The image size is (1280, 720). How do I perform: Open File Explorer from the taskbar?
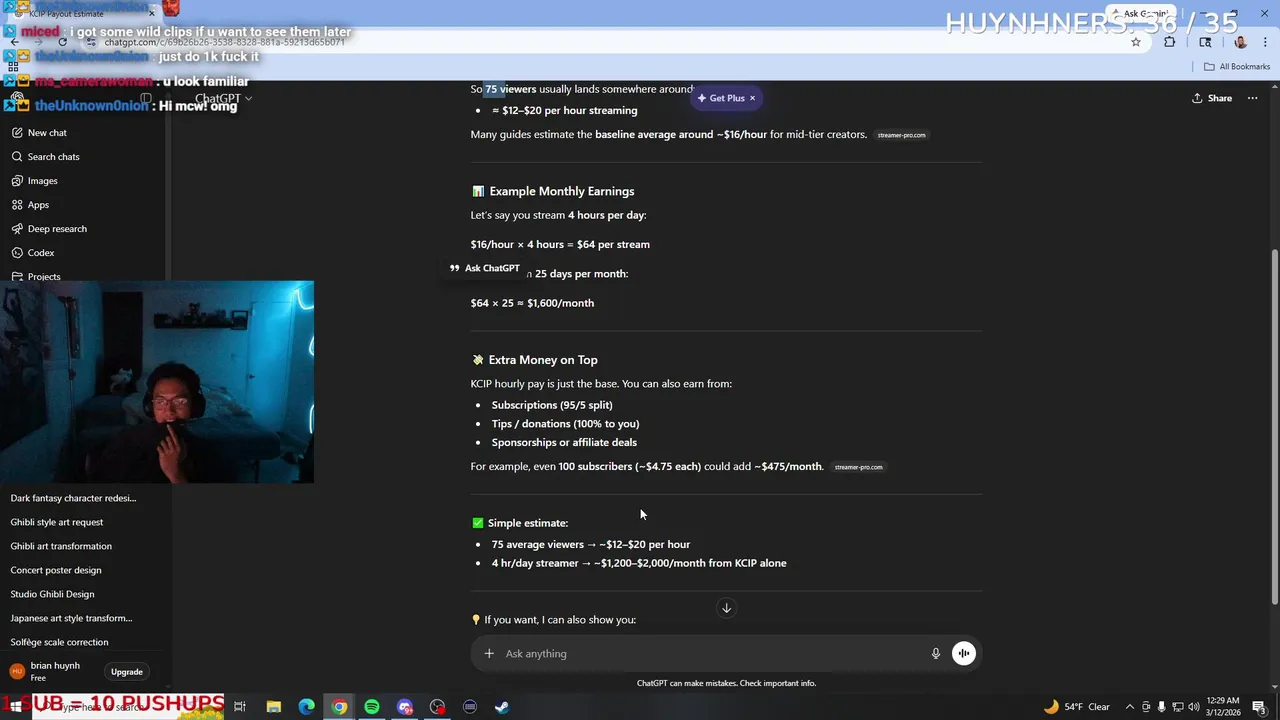(274, 707)
